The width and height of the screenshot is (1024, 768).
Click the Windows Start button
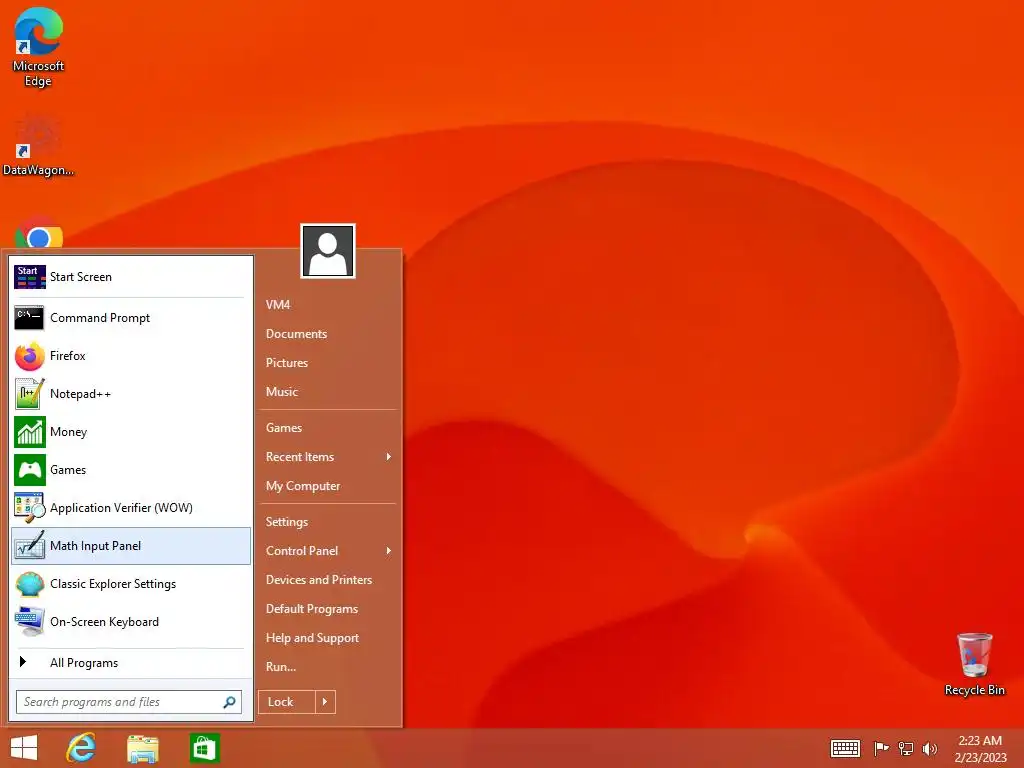click(24, 748)
